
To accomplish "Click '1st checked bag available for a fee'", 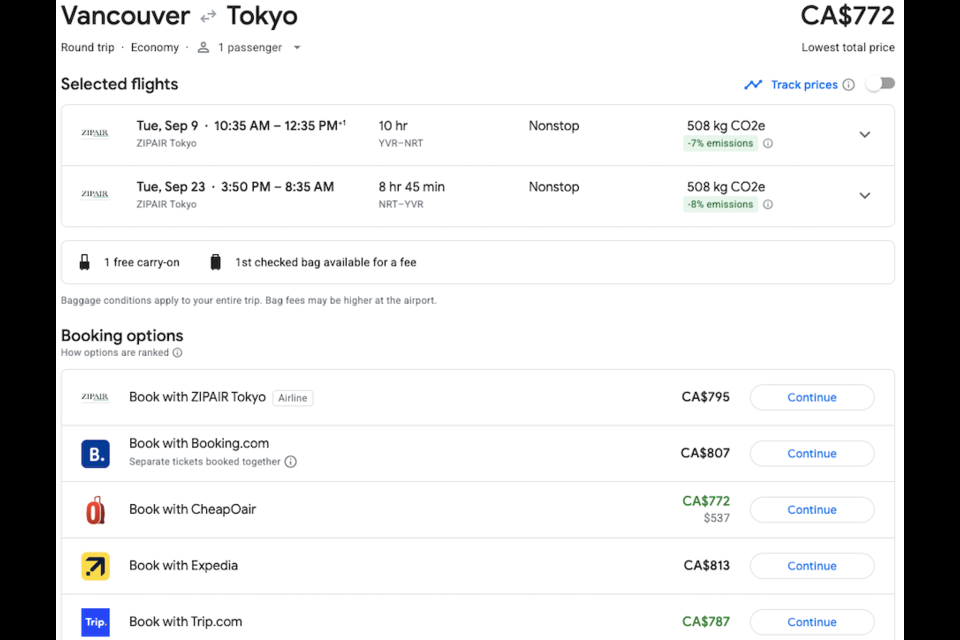I will tap(326, 262).
